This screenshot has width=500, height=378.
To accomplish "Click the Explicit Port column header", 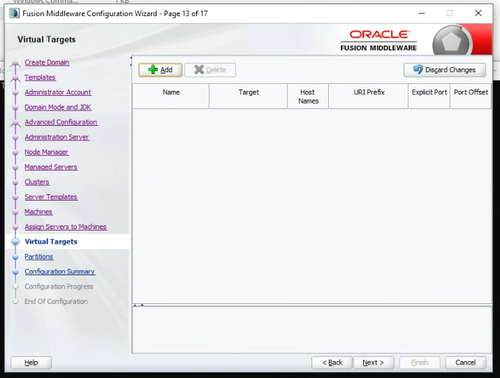I will pos(429,96).
